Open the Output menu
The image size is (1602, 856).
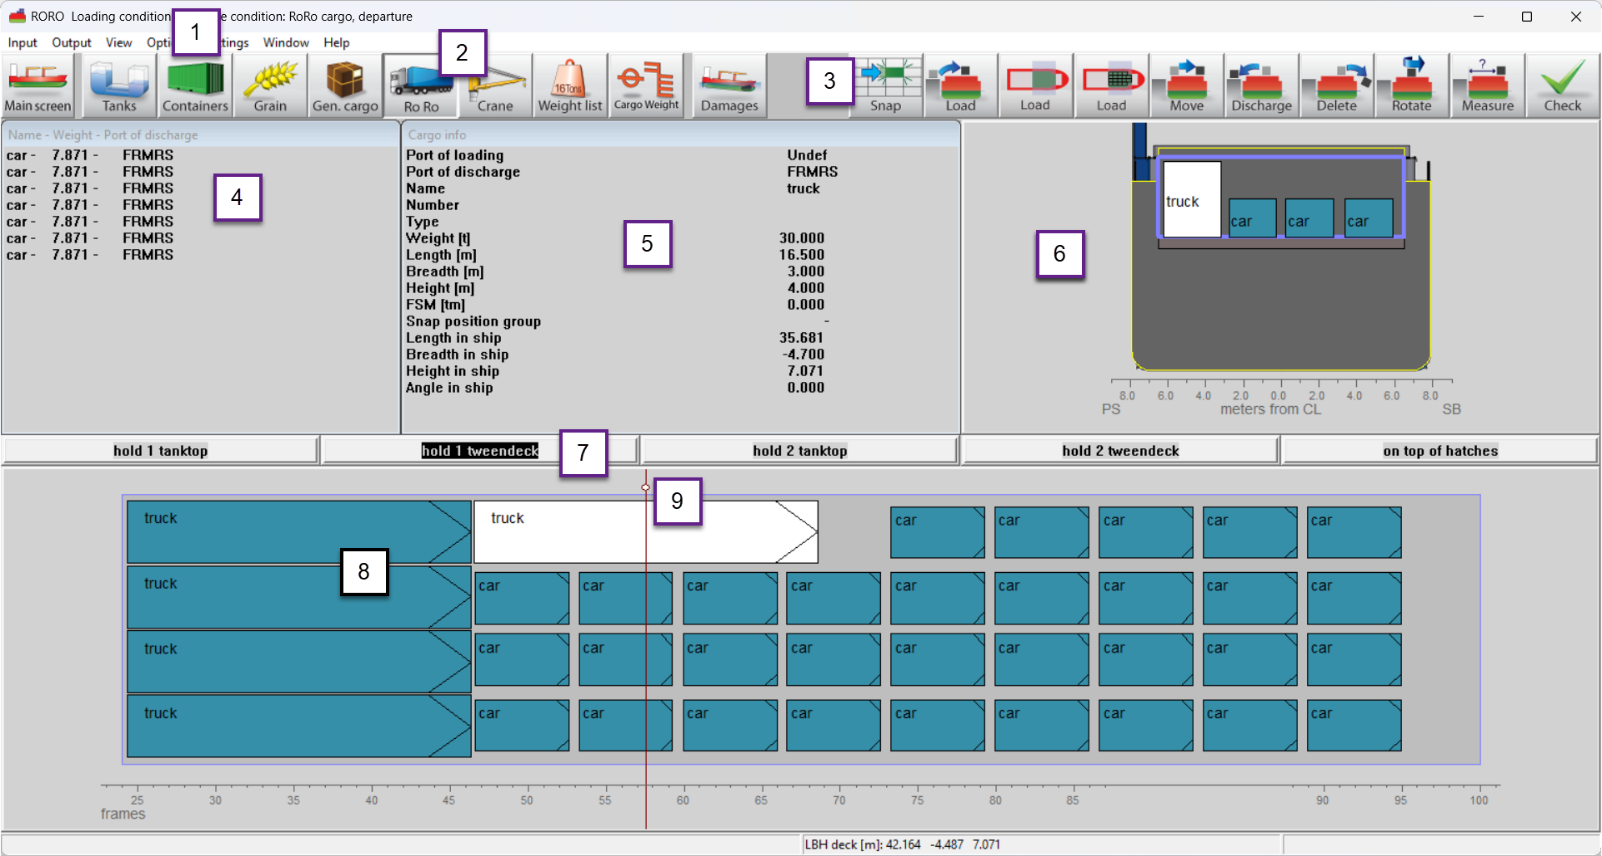(71, 43)
